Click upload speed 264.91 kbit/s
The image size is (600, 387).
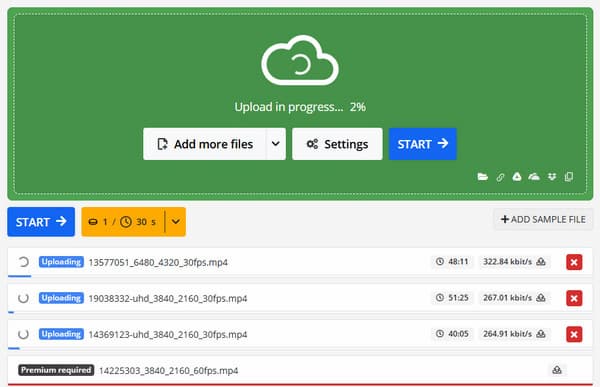pyautogui.click(x=514, y=333)
